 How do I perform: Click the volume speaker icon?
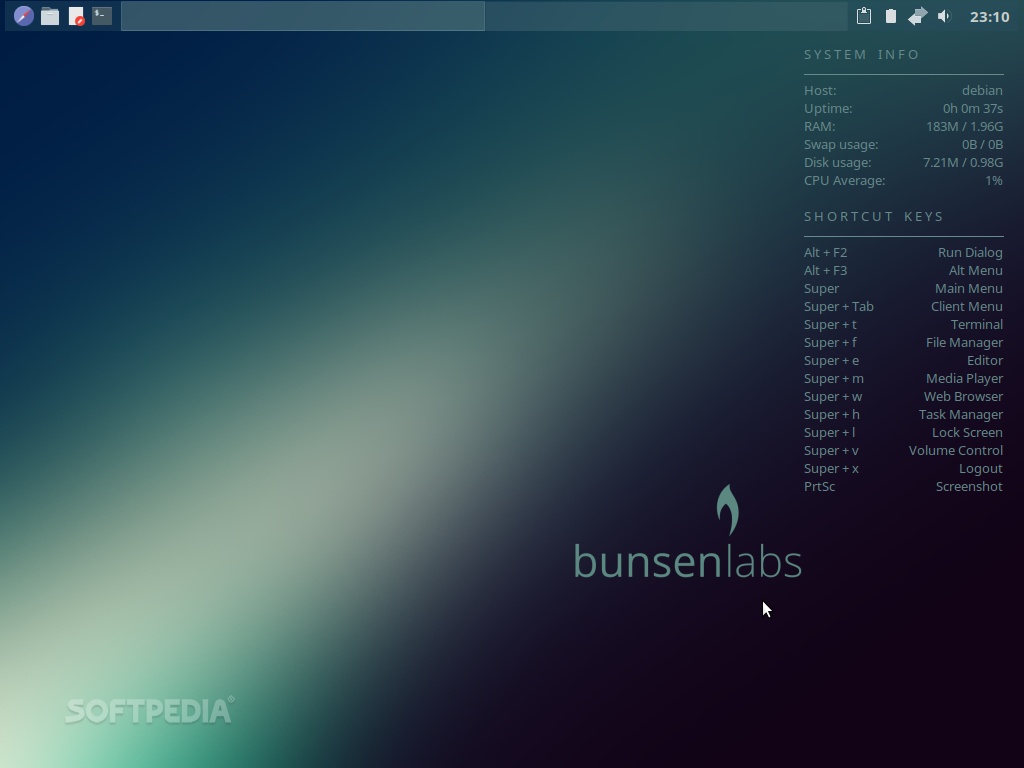pos(944,16)
